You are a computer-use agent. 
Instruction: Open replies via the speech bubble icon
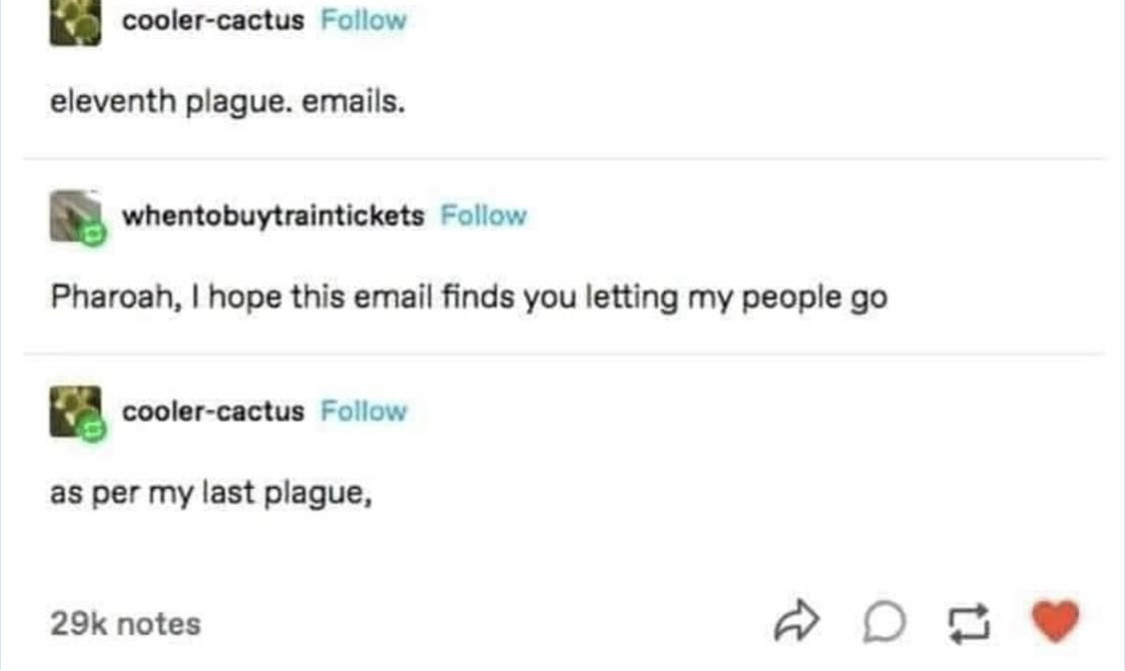click(x=884, y=621)
